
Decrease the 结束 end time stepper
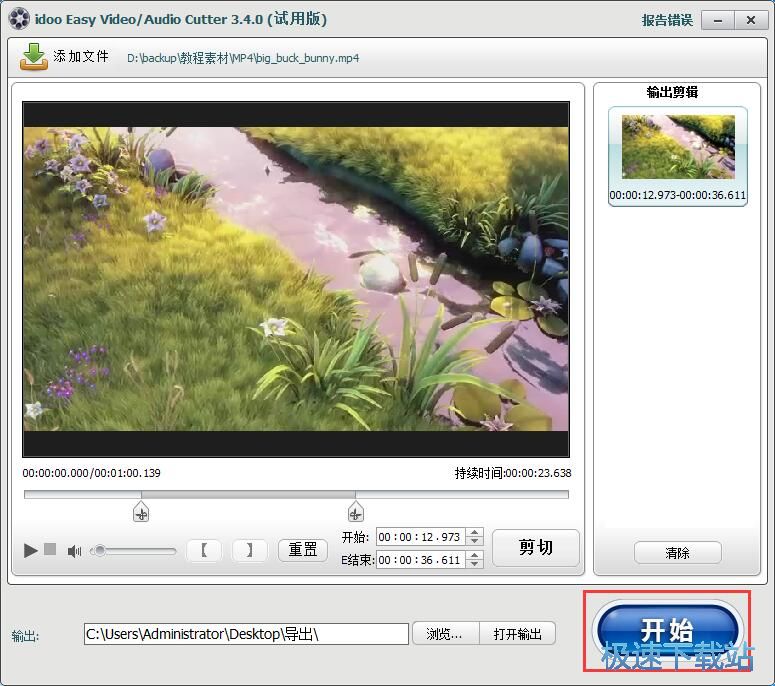[x=474, y=564]
